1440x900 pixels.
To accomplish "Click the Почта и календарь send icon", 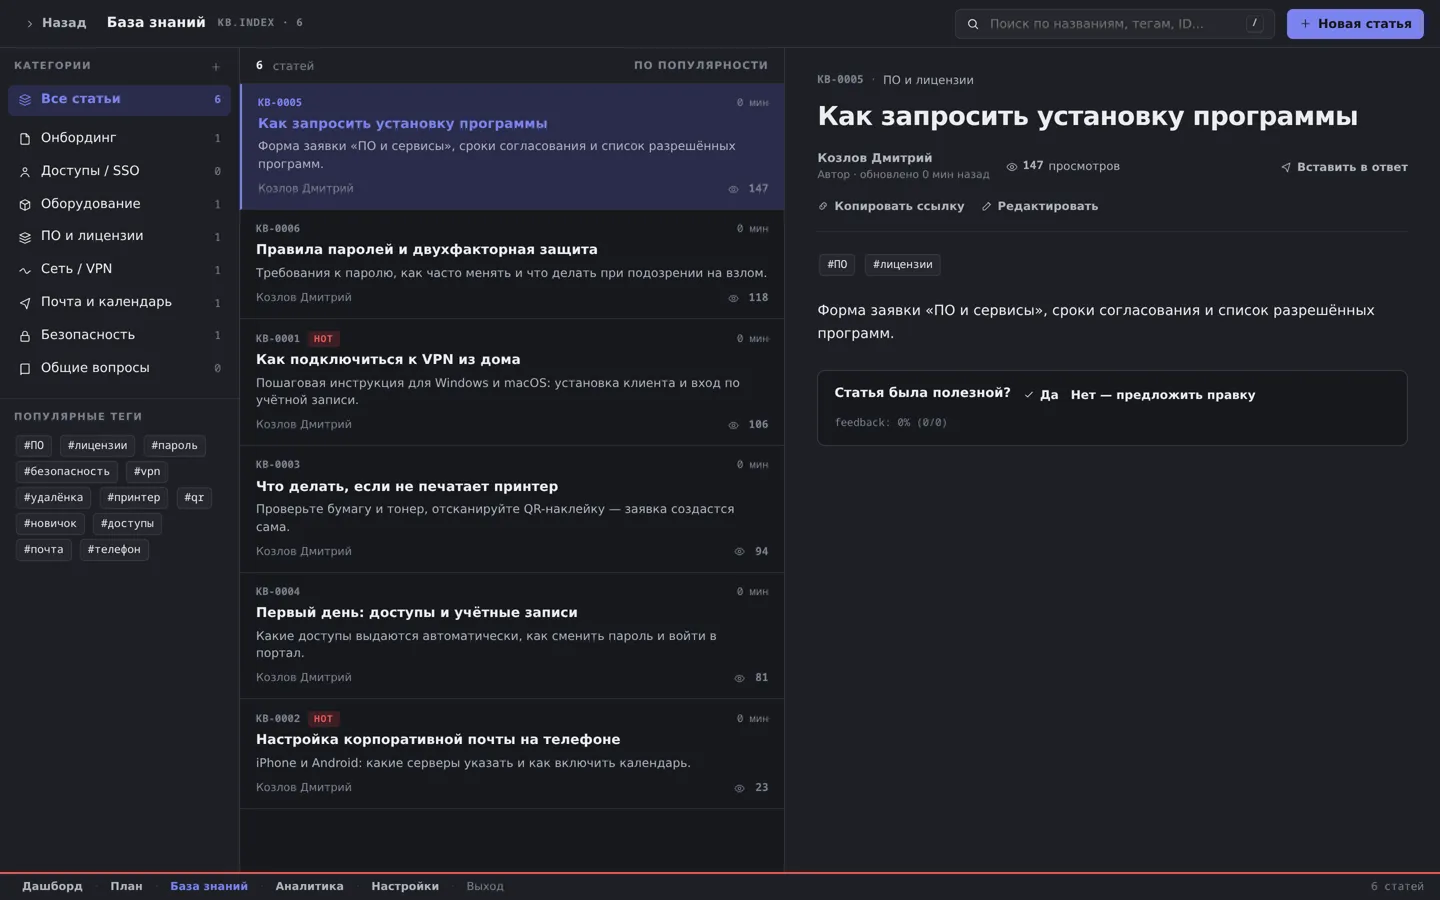I will click(25, 303).
